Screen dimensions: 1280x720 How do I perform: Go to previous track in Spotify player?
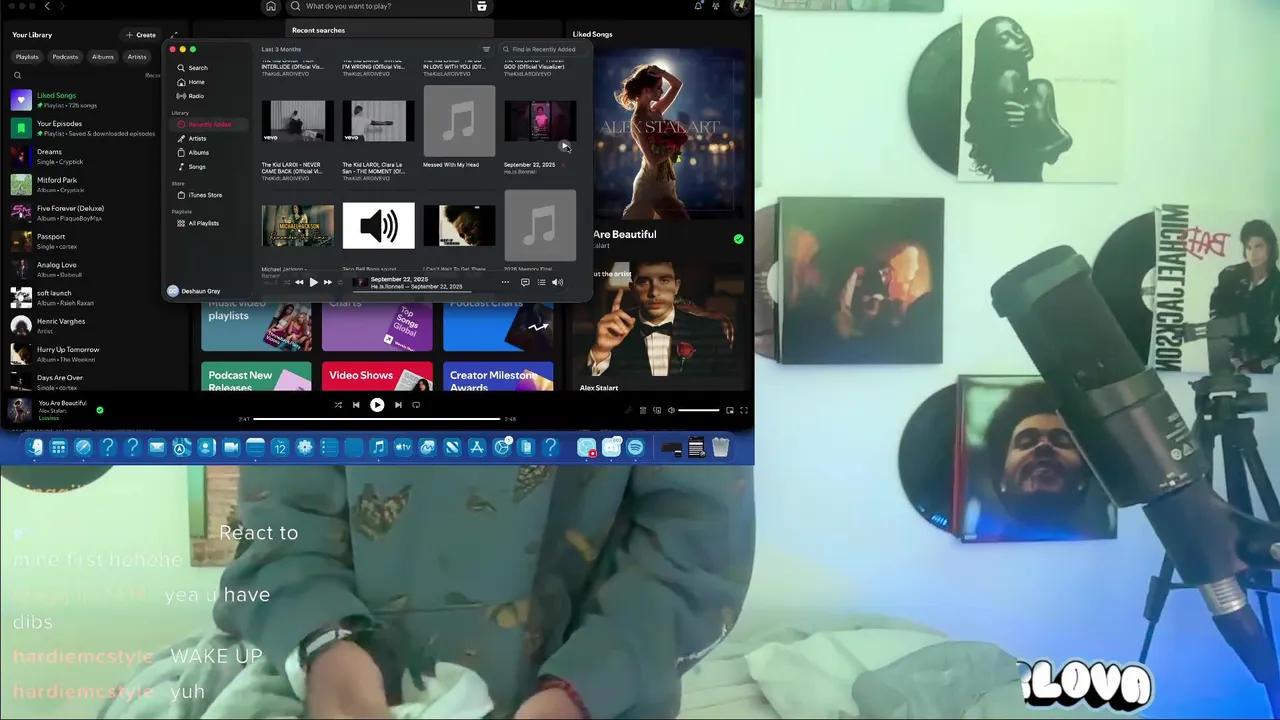[356, 405]
